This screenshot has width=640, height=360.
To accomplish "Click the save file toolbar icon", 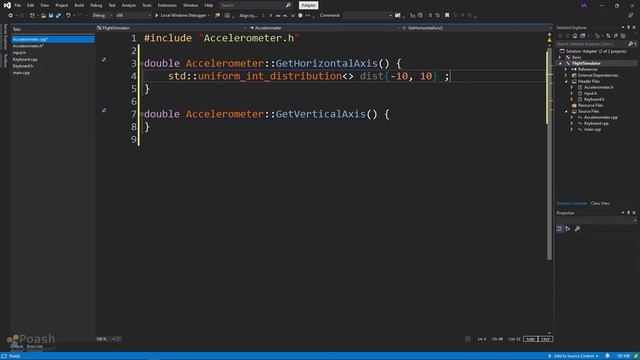I will tap(51, 16).
